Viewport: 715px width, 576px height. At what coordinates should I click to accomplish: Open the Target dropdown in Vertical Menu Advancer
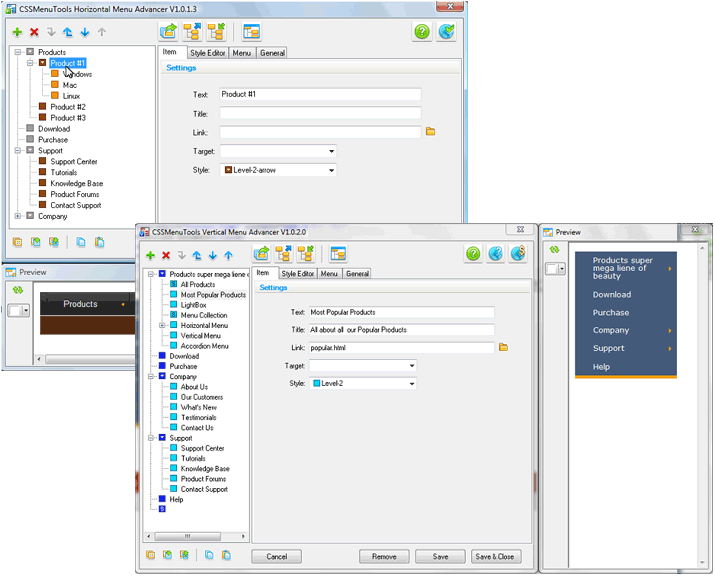coord(412,366)
